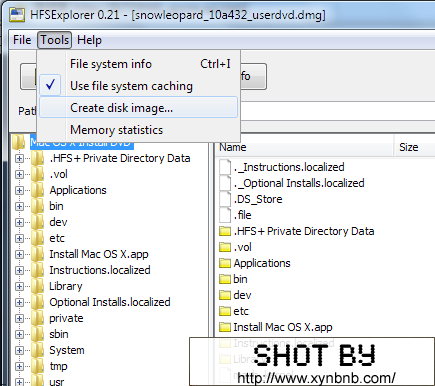Click dev folder icon in tree

(x=38, y=222)
